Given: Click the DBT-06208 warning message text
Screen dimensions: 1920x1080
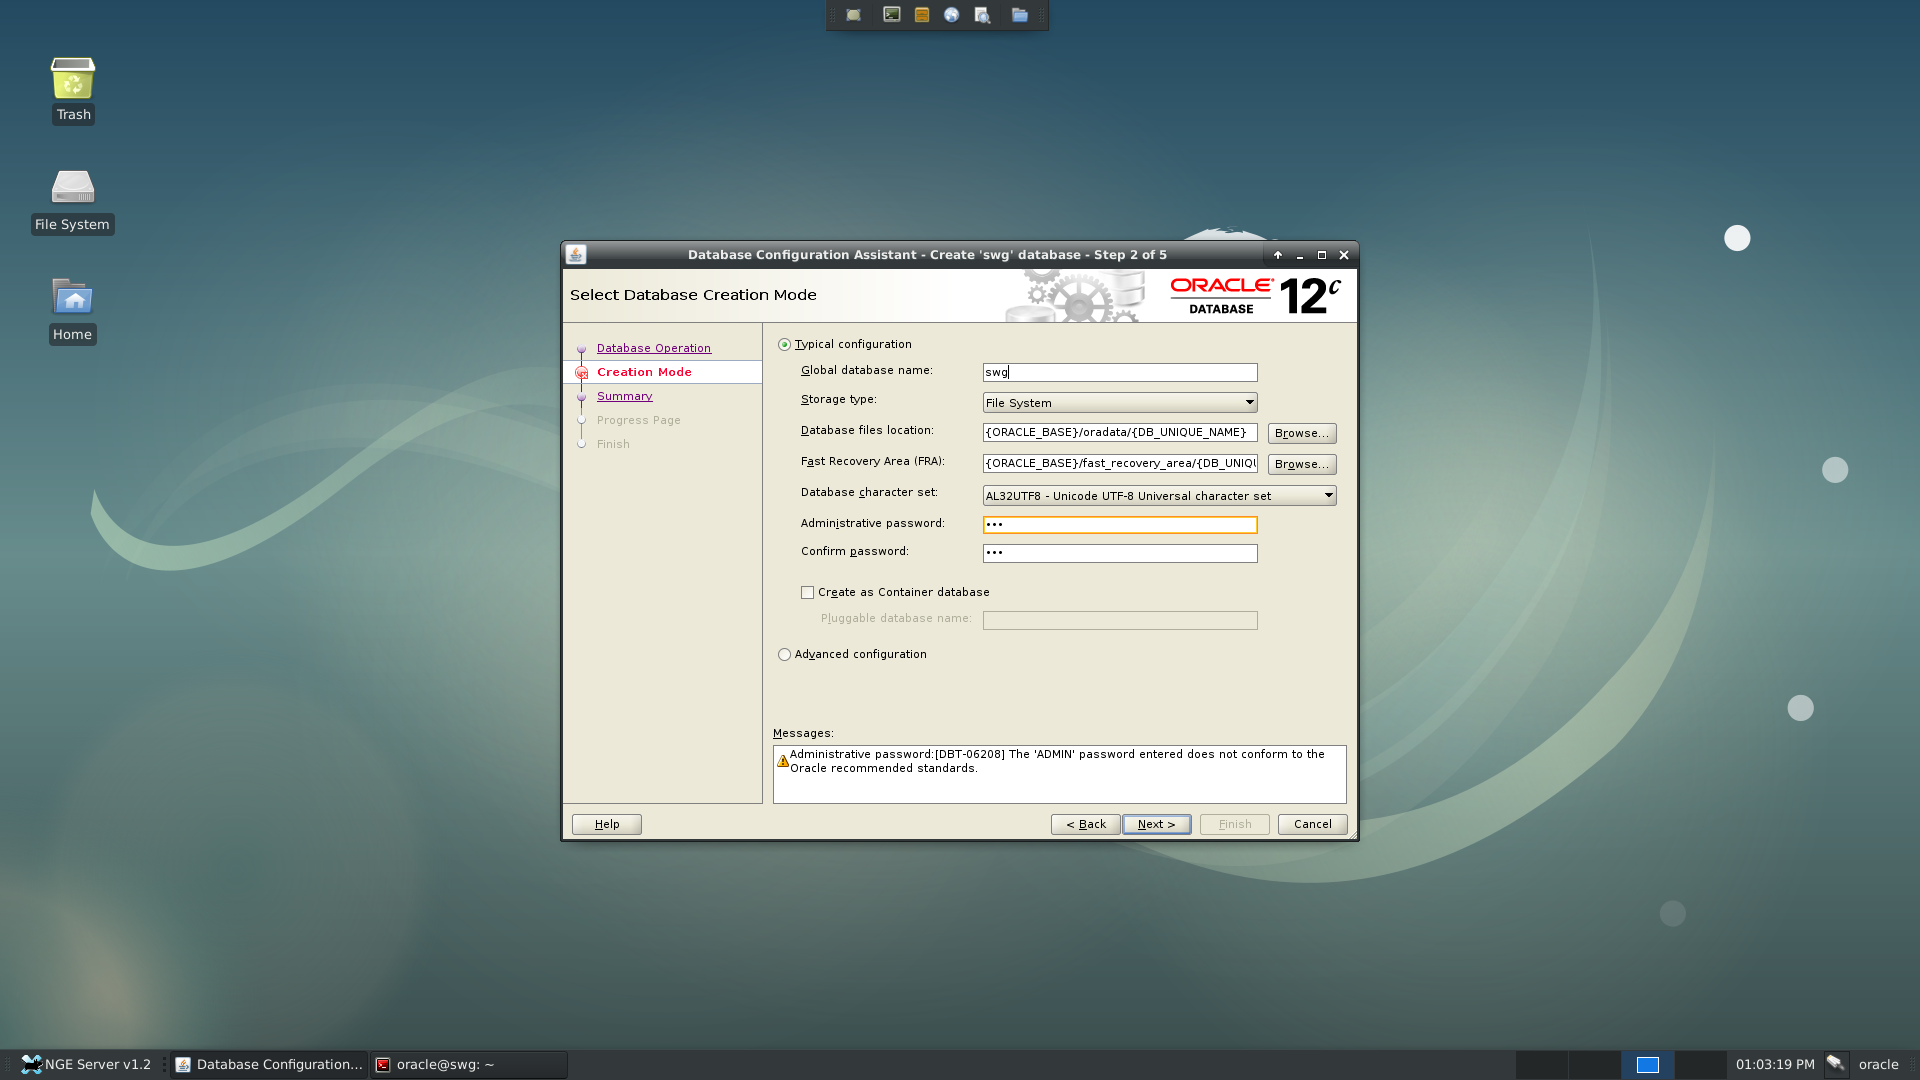Looking at the screenshot, I should tap(1057, 761).
